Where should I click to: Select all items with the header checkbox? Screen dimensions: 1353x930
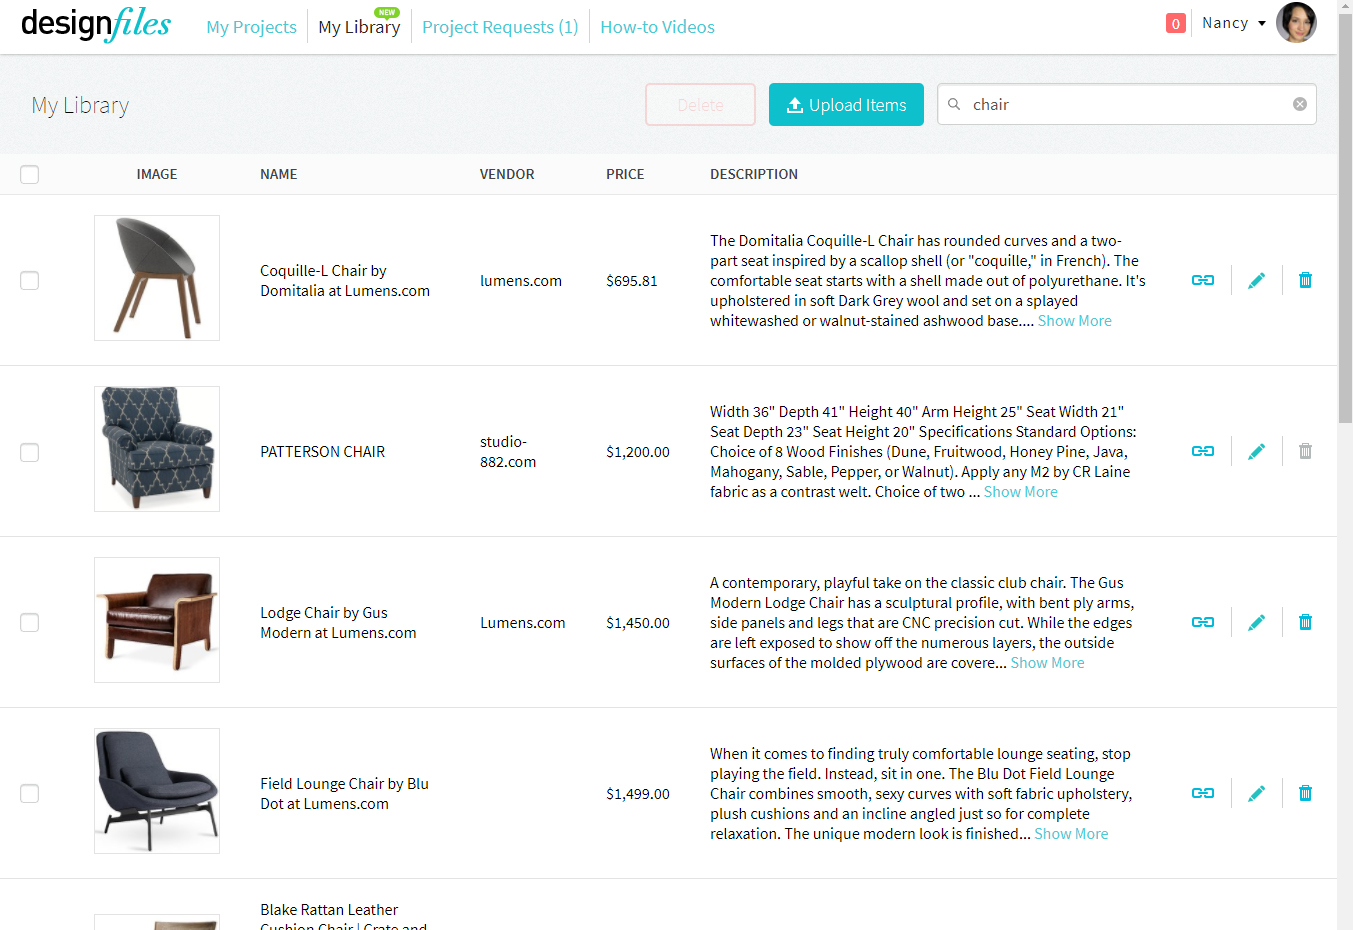[29, 174]
